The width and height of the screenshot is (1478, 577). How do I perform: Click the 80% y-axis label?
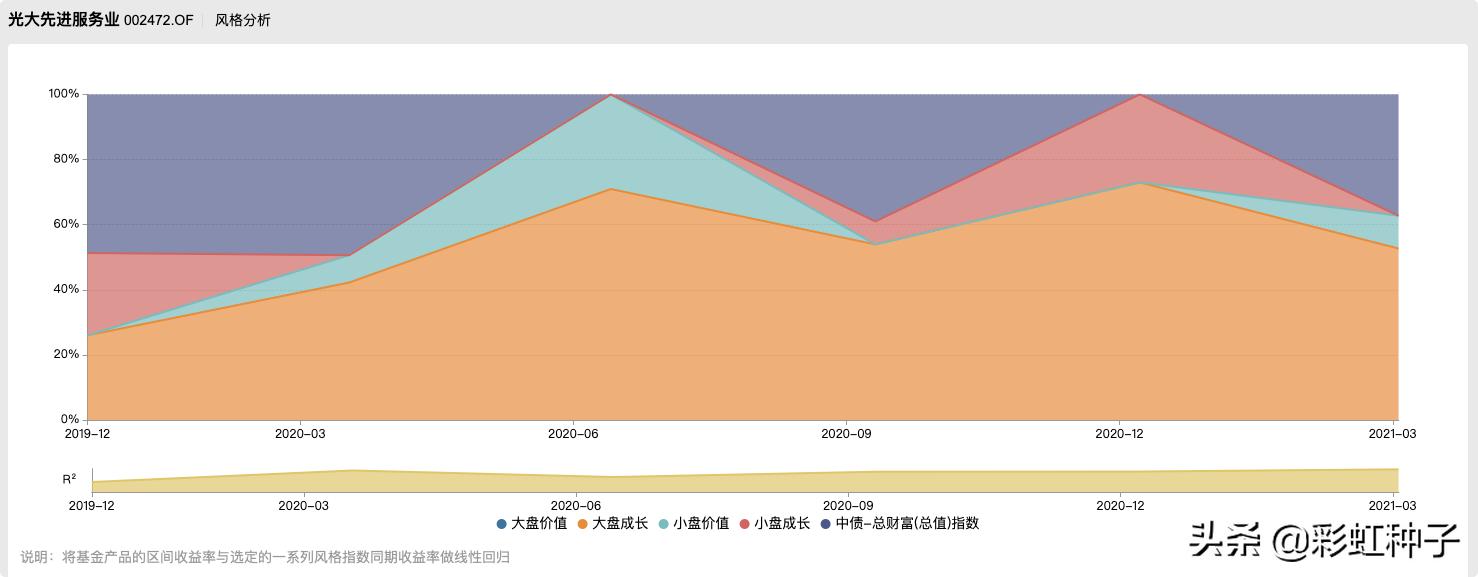(x=67, y=159)
